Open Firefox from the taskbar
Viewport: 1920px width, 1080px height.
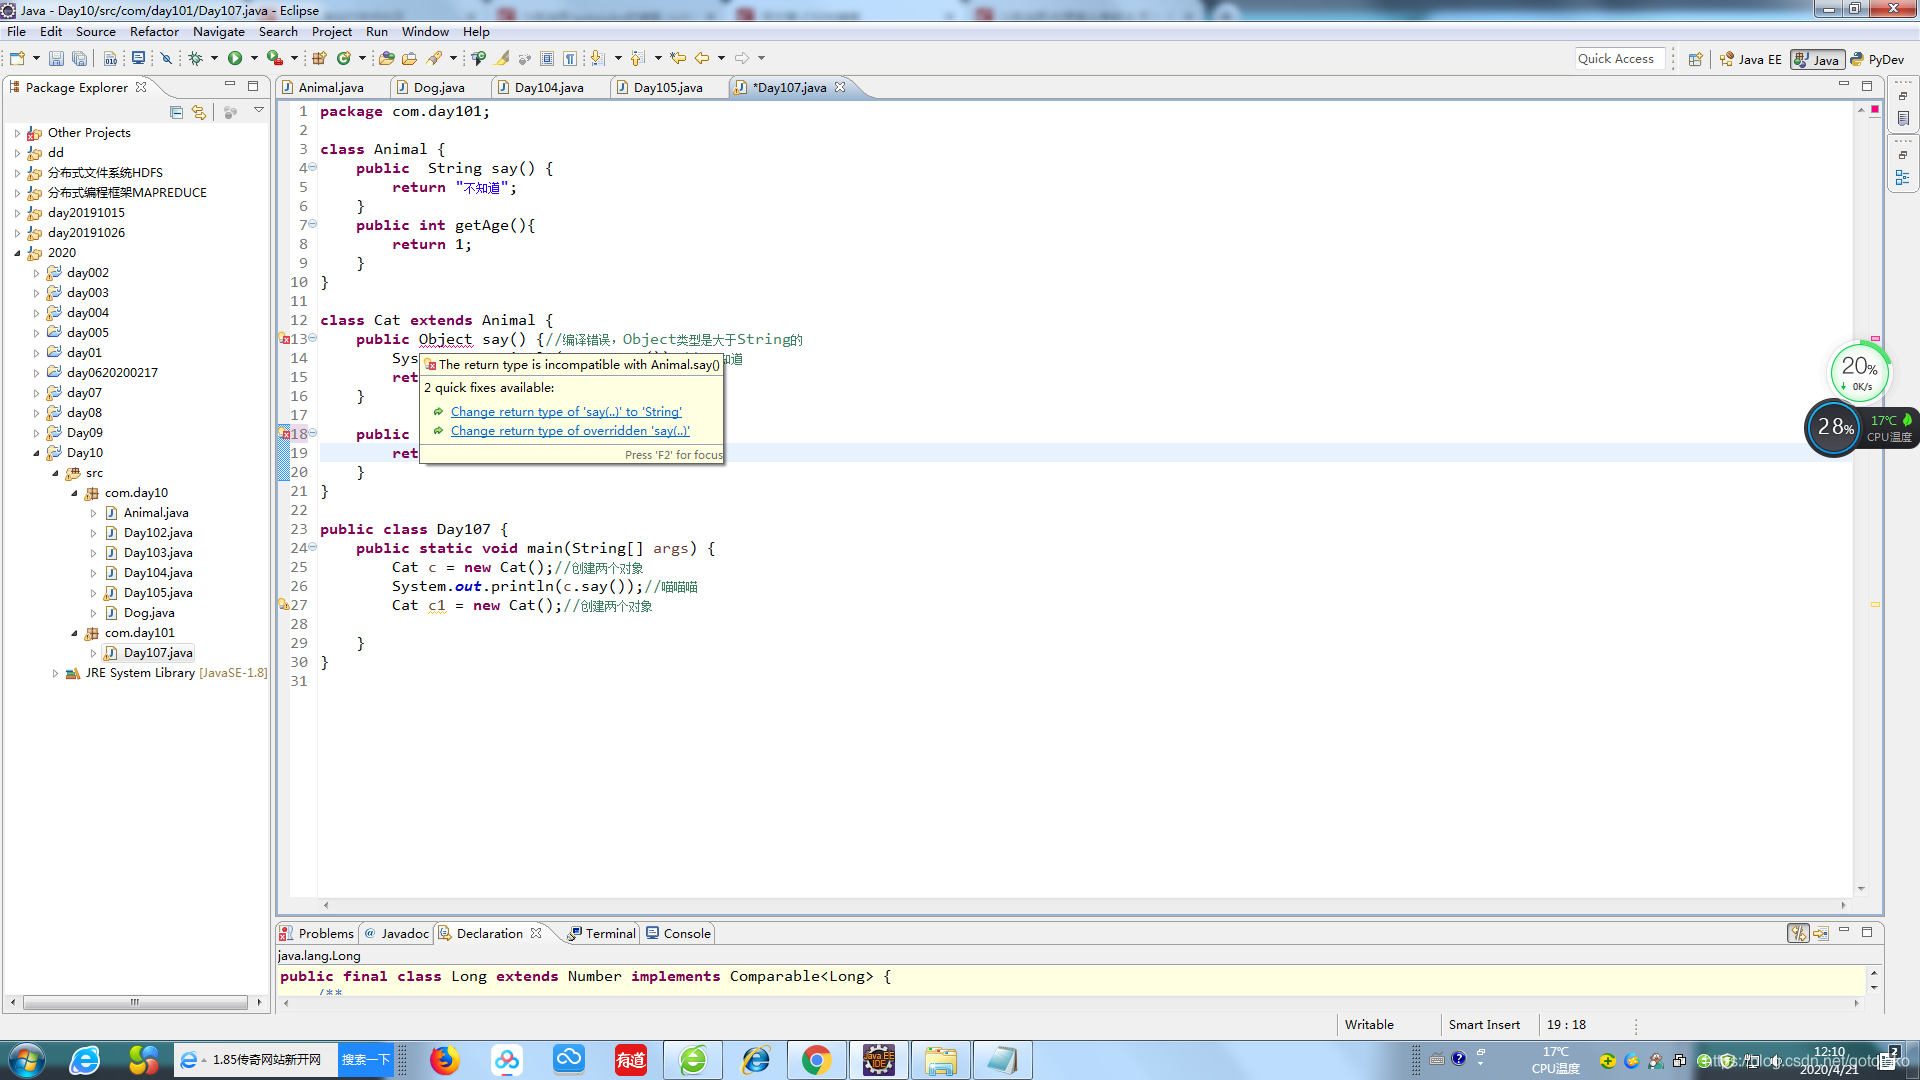445,1060
